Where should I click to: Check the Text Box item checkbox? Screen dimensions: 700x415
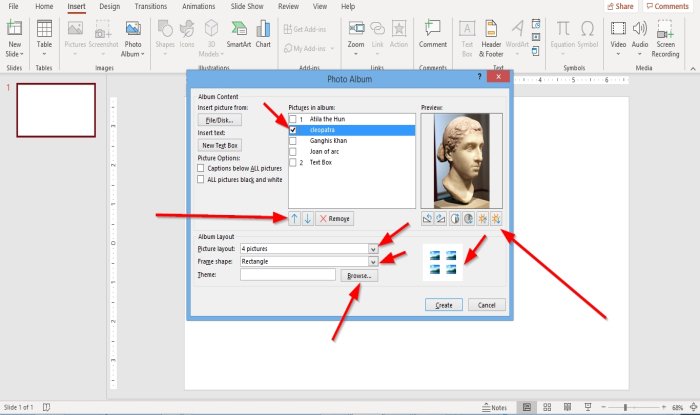click(x=293, y=162)
